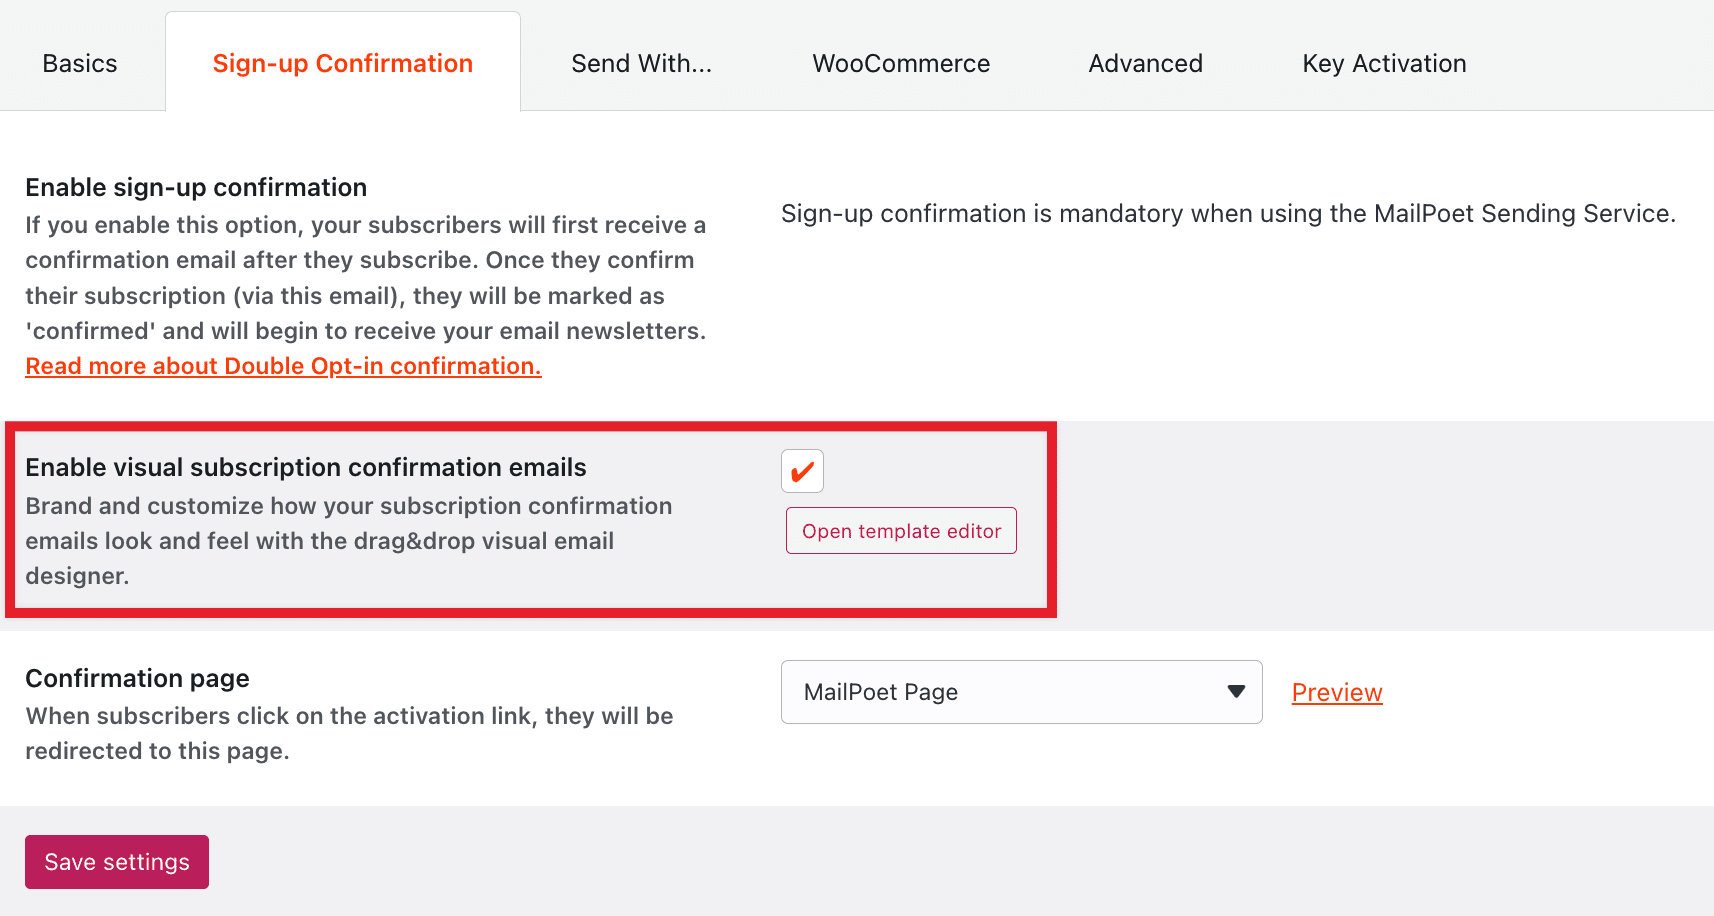1714x916 pixels.
Task: Click the Enable sign-up confirmation heading
Action: coord(195,187)
